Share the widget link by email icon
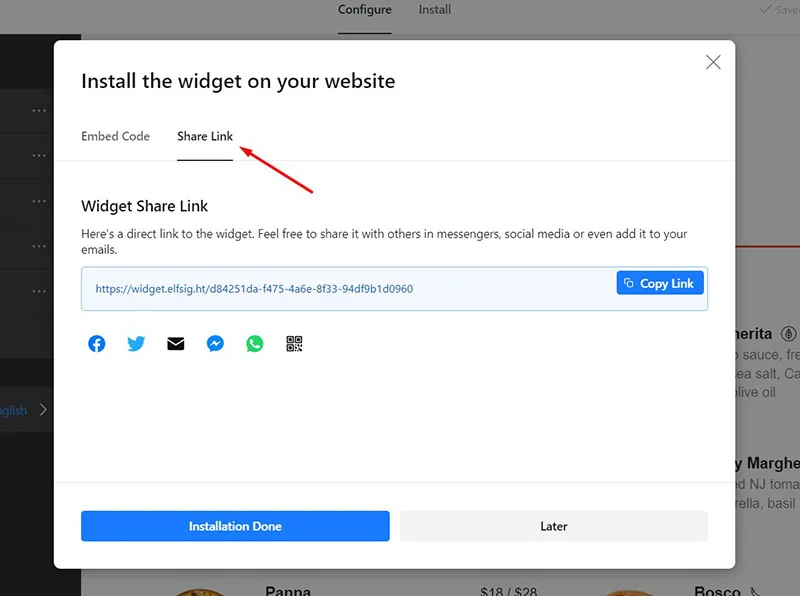Viewport: 800px width, 596px height. pos(176,344)
